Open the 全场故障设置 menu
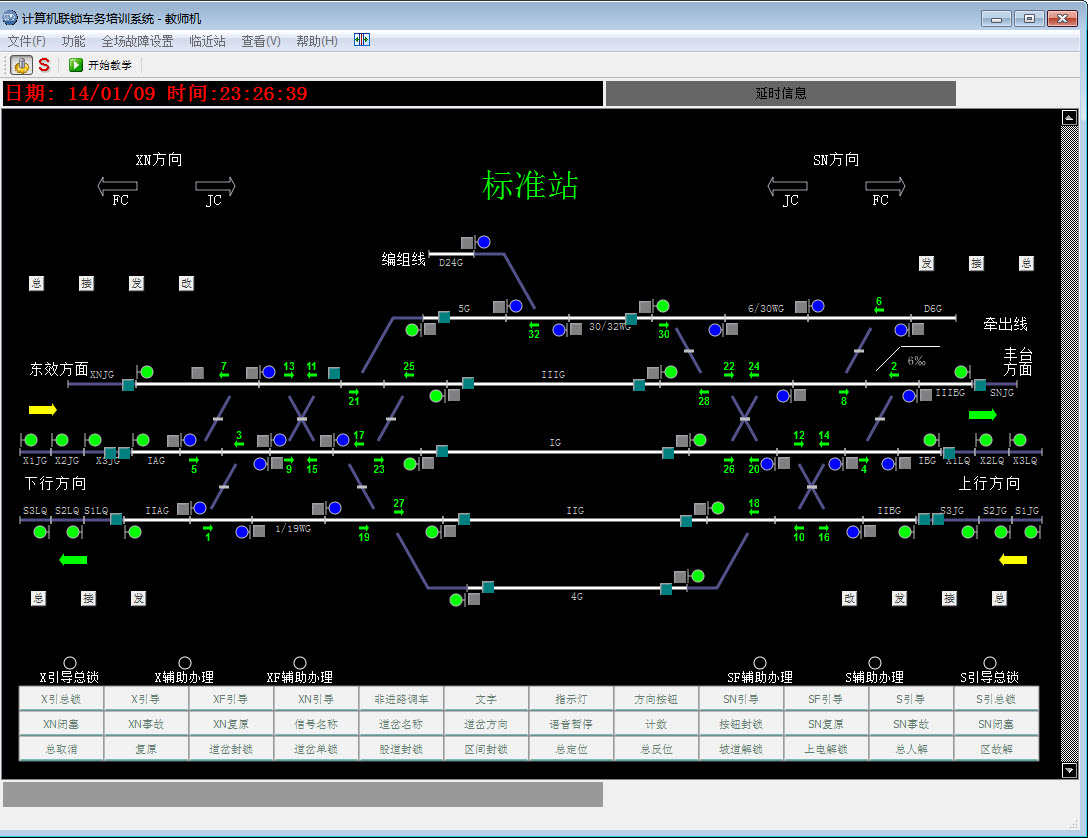 pos(140,40)
